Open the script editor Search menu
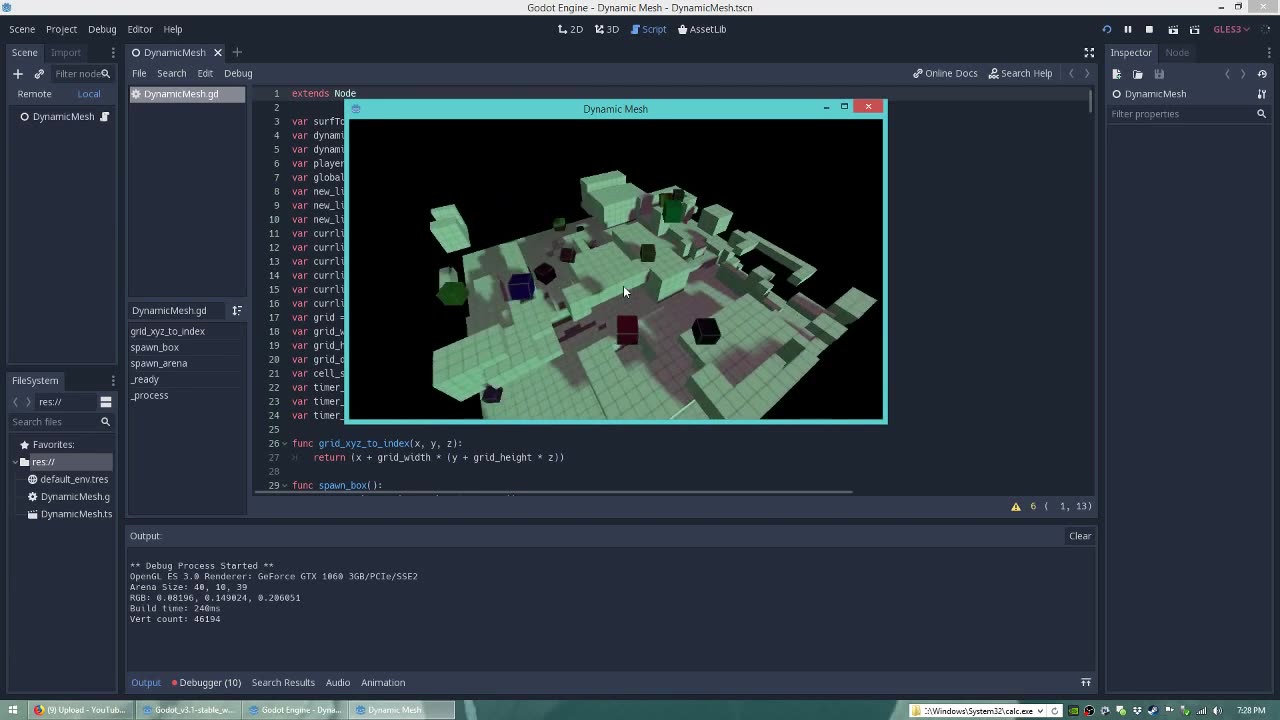The width and height of the screenshot is (1280, 720). 171,73
